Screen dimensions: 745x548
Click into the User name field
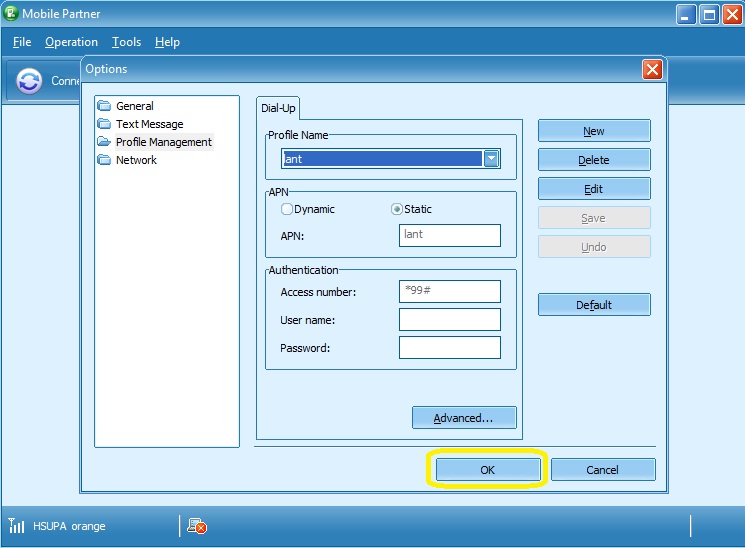point(449,320)
